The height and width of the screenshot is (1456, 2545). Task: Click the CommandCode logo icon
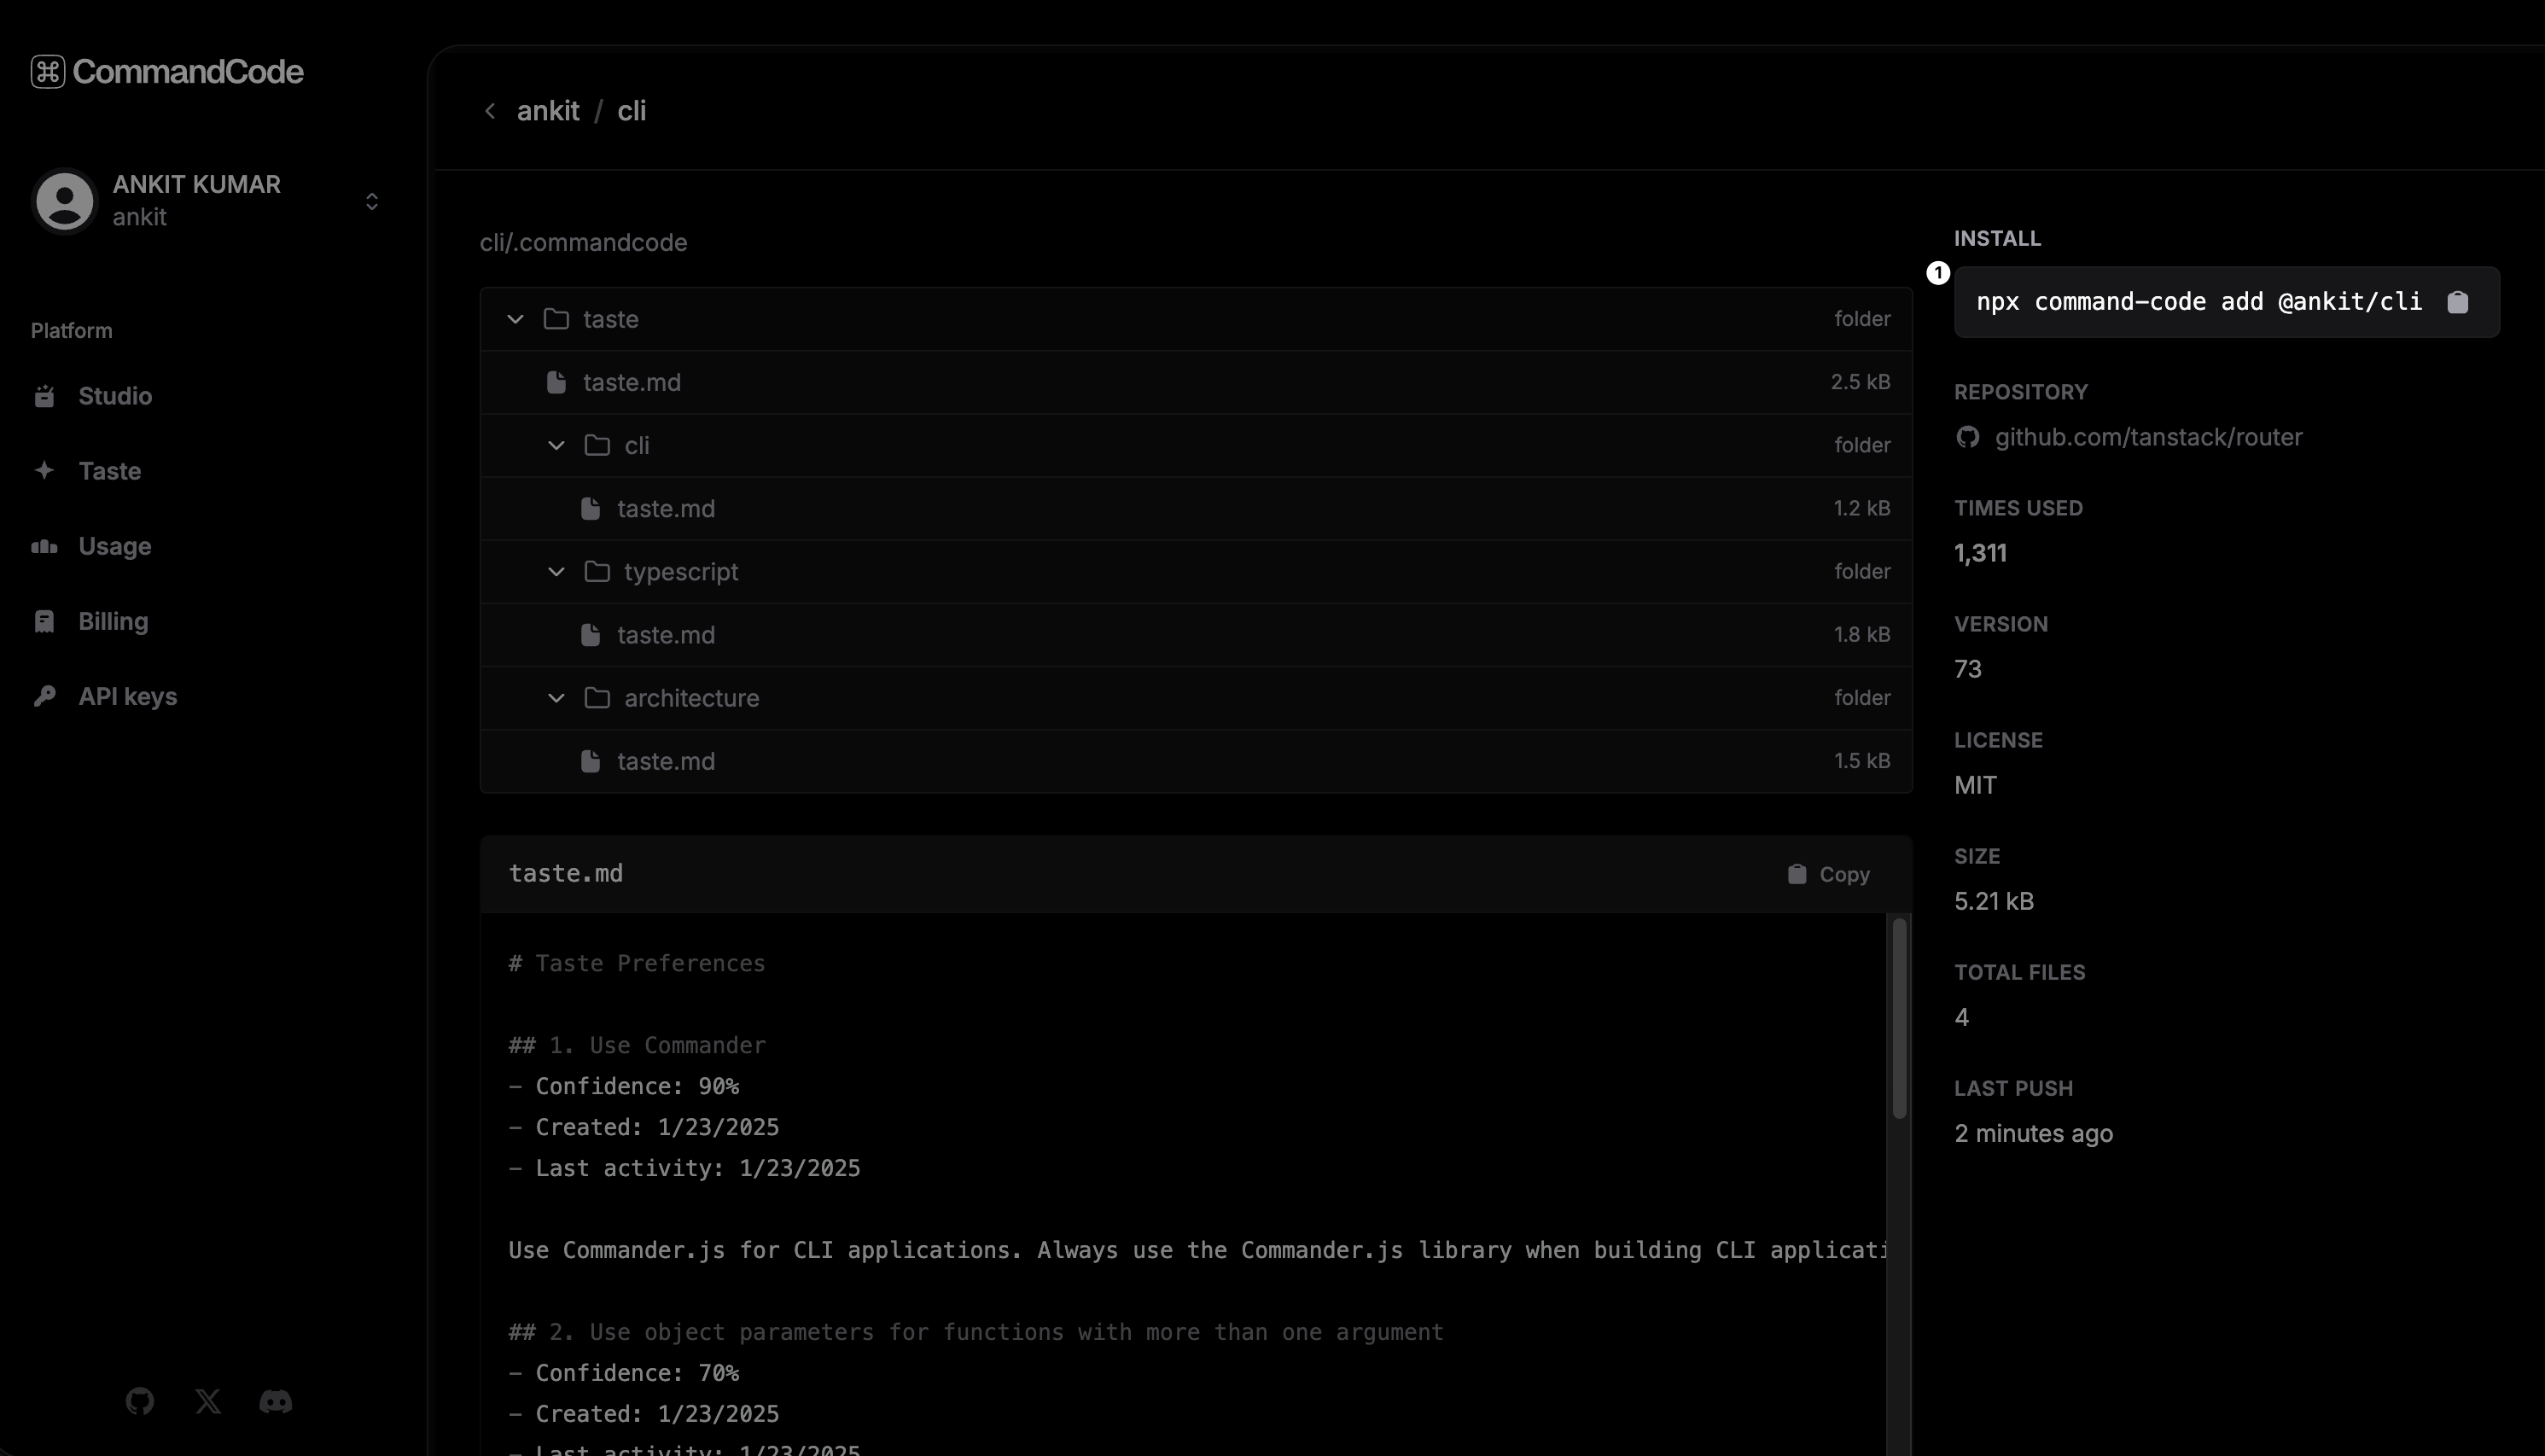[x=48, y=72]
